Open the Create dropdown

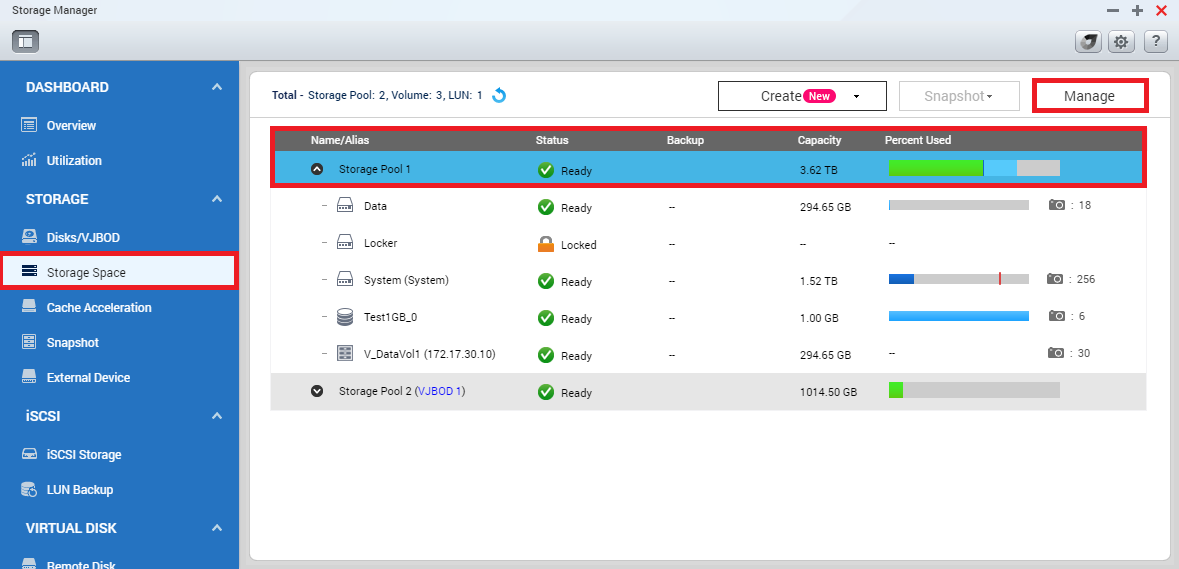pyautogui.click(x=802, y=96)
